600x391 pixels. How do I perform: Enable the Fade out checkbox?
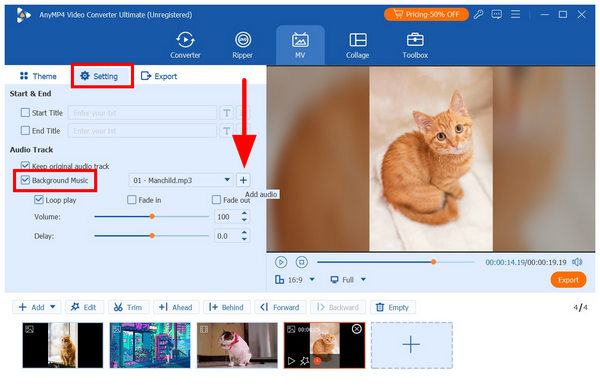(x=217, y=200)
